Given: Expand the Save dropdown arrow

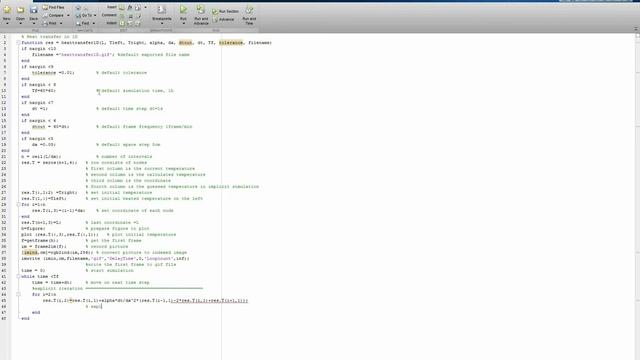Looking at the screenshot, I should 33,24.
